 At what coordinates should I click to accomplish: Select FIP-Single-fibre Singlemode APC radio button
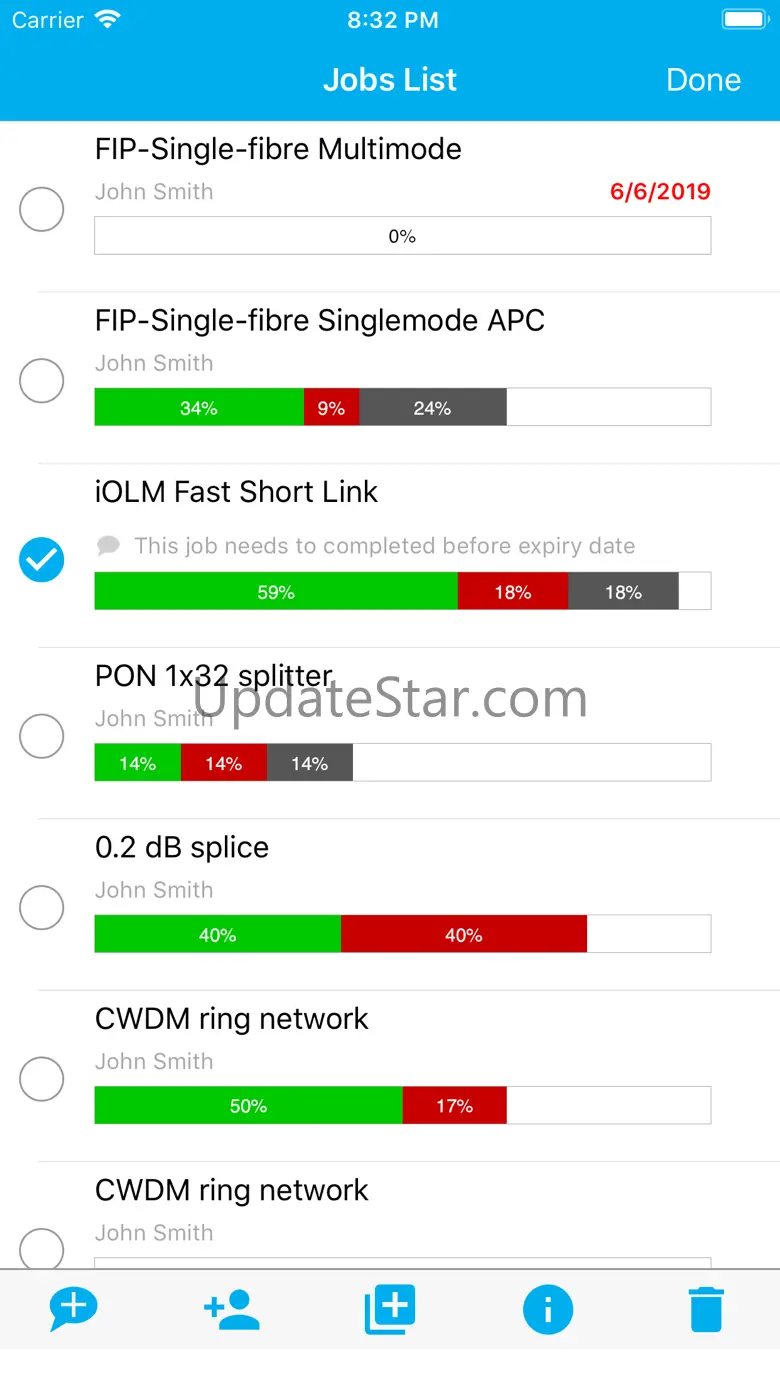pyautogui.click(x=42, y=380)
